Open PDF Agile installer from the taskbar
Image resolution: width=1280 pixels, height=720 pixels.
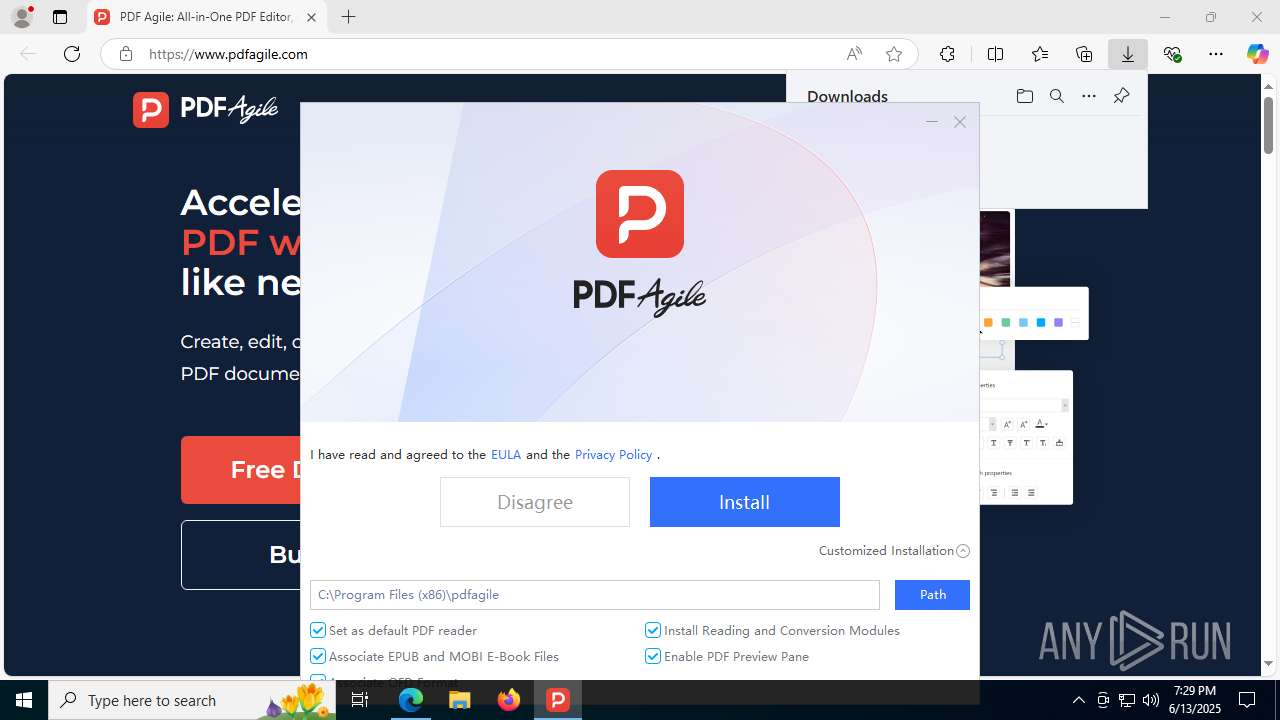[x=558, y=700]
